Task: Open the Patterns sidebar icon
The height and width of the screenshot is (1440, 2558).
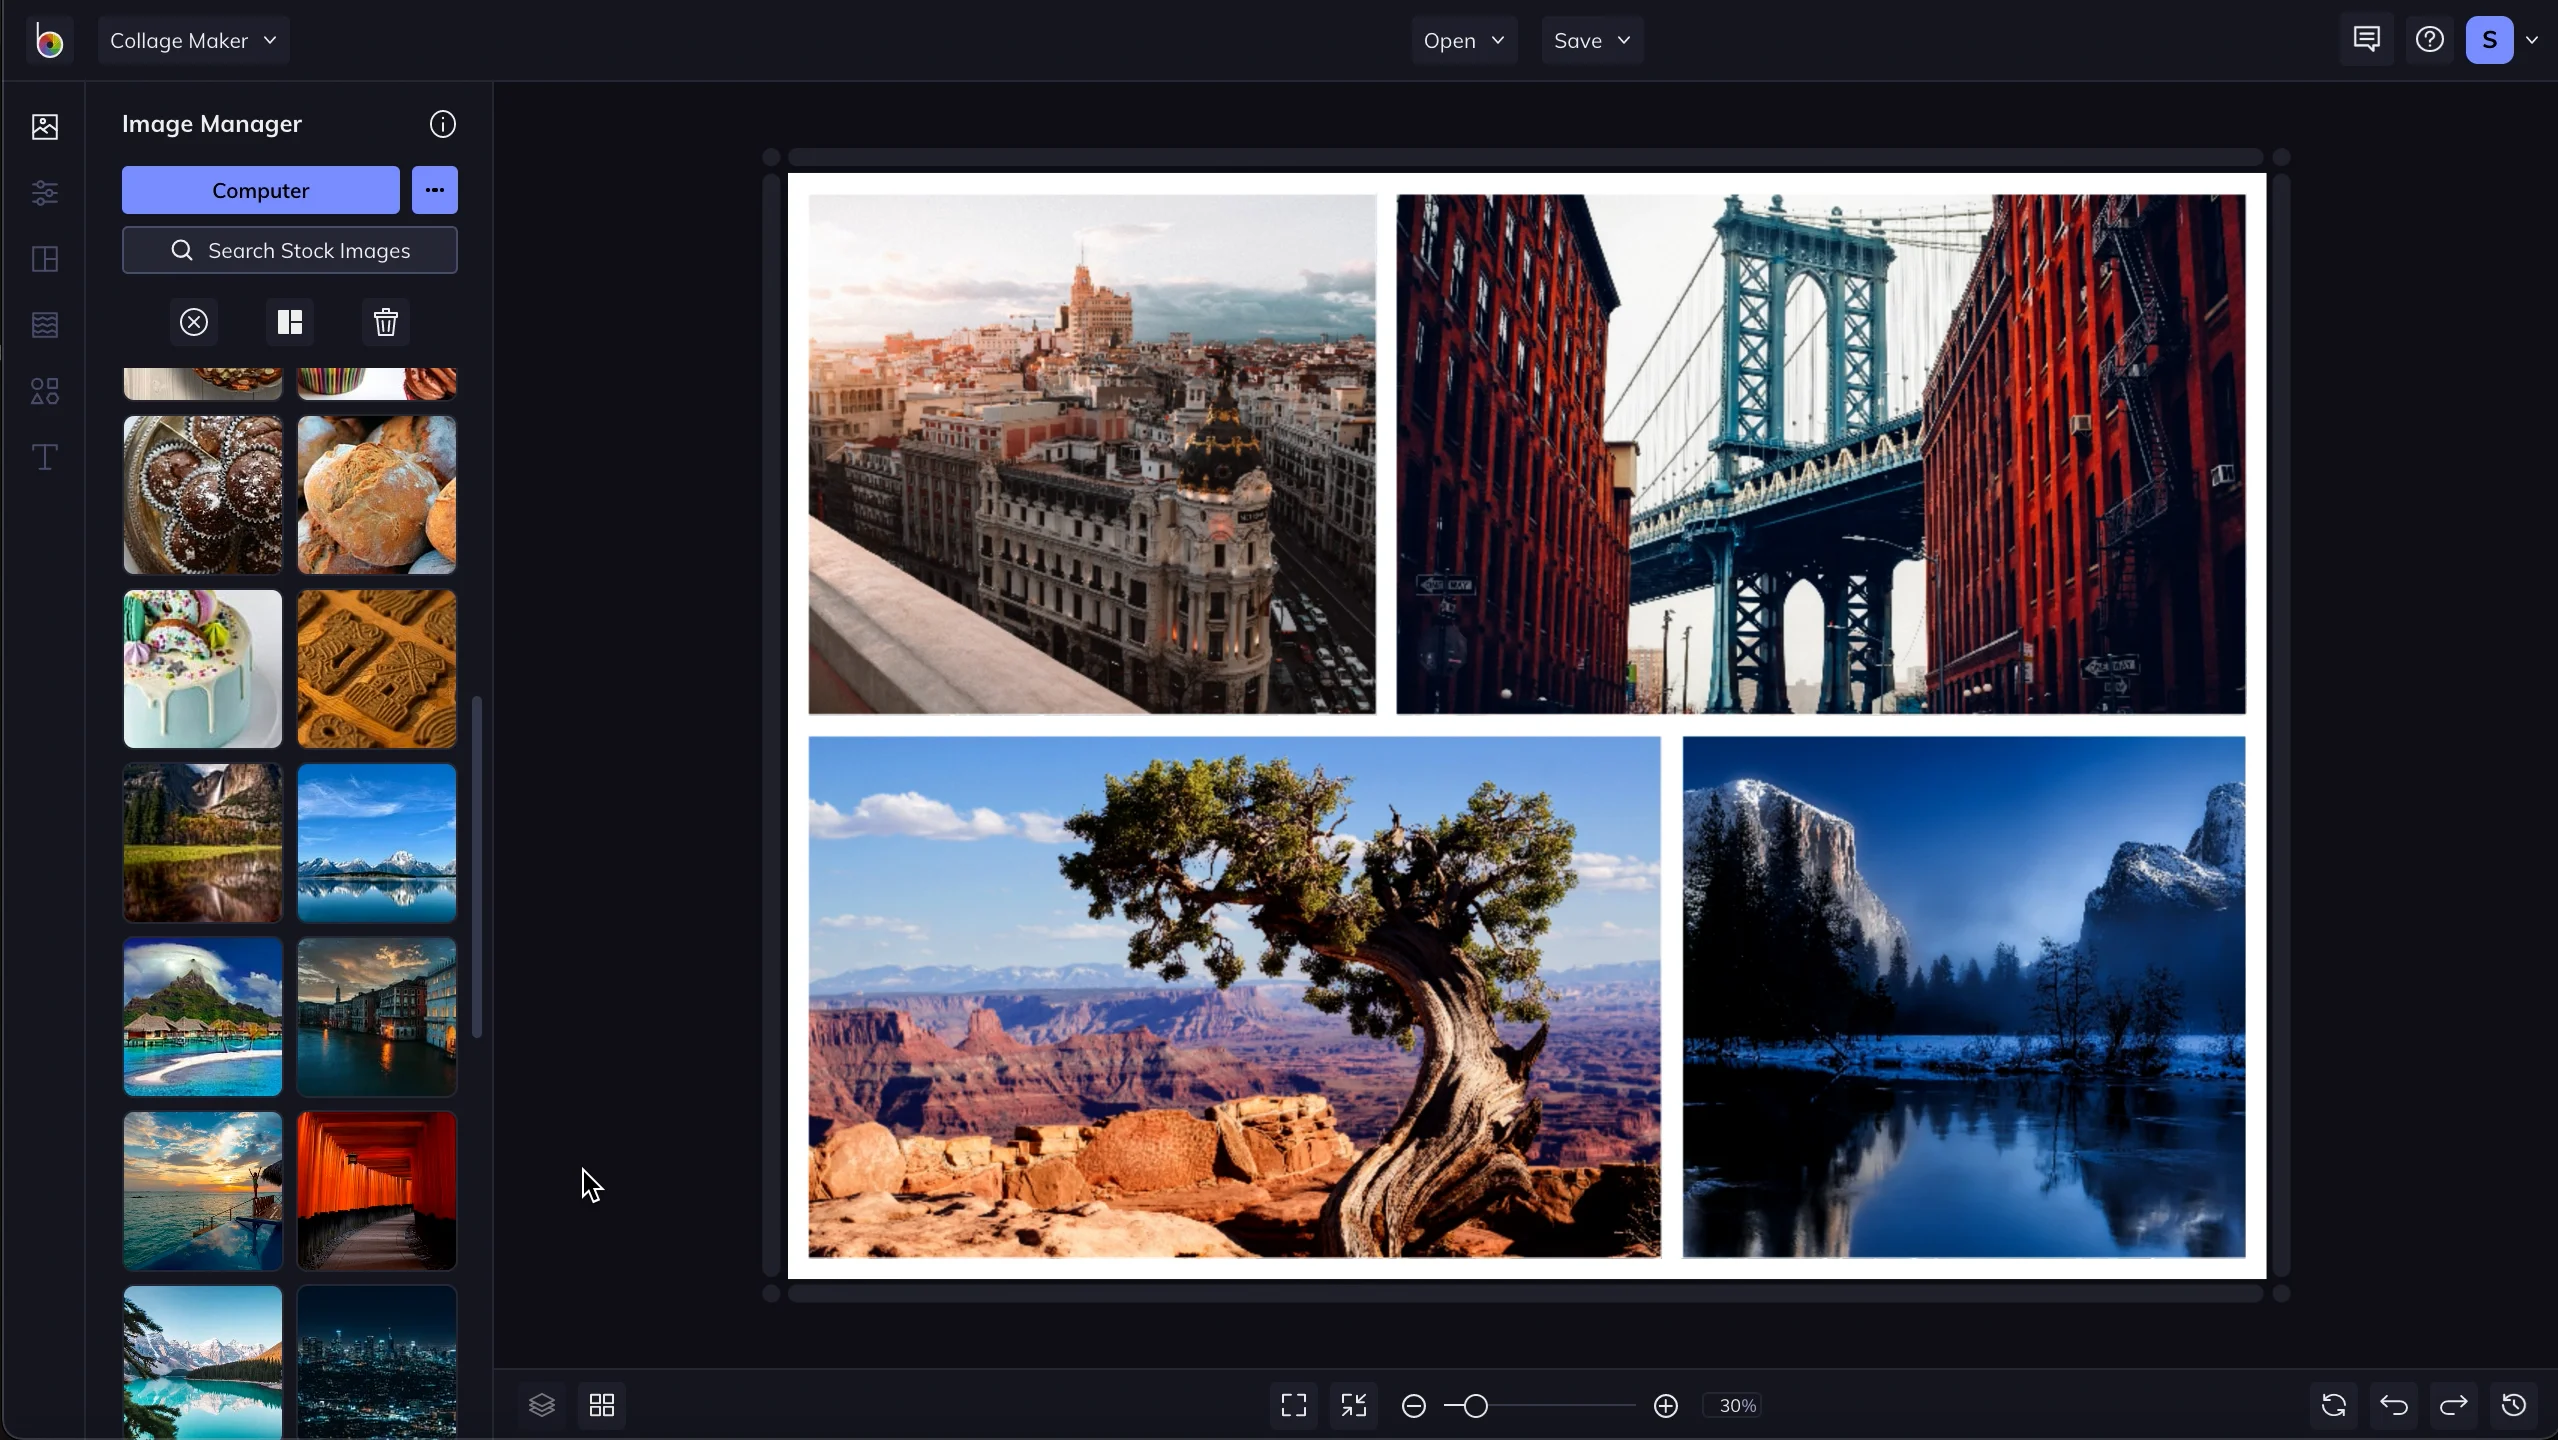Action: [x=45, y=325]
